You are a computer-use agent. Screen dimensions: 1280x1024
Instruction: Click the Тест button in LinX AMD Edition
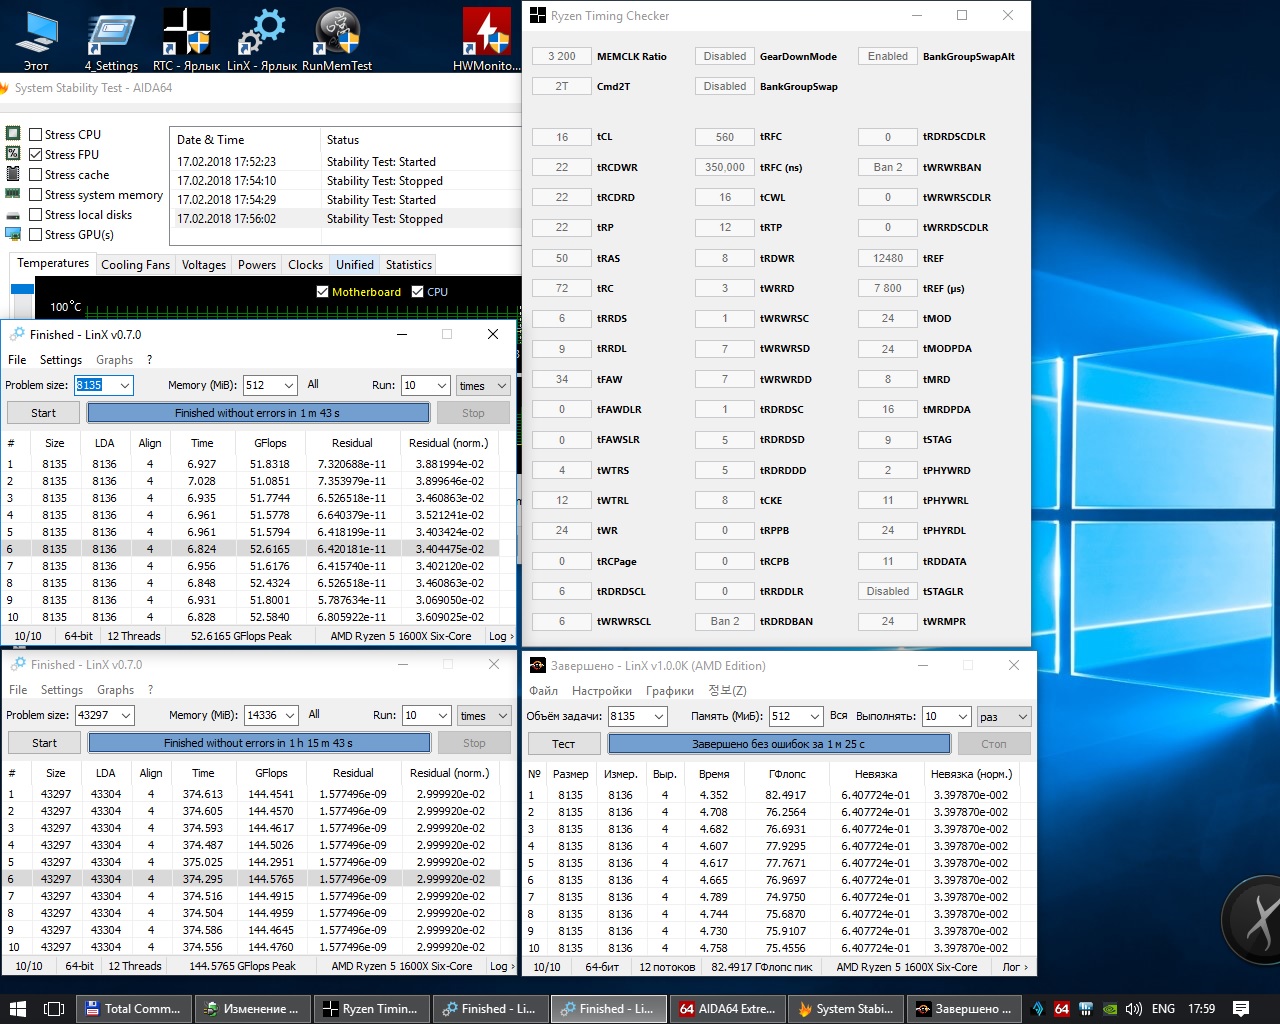coord(563,744)
